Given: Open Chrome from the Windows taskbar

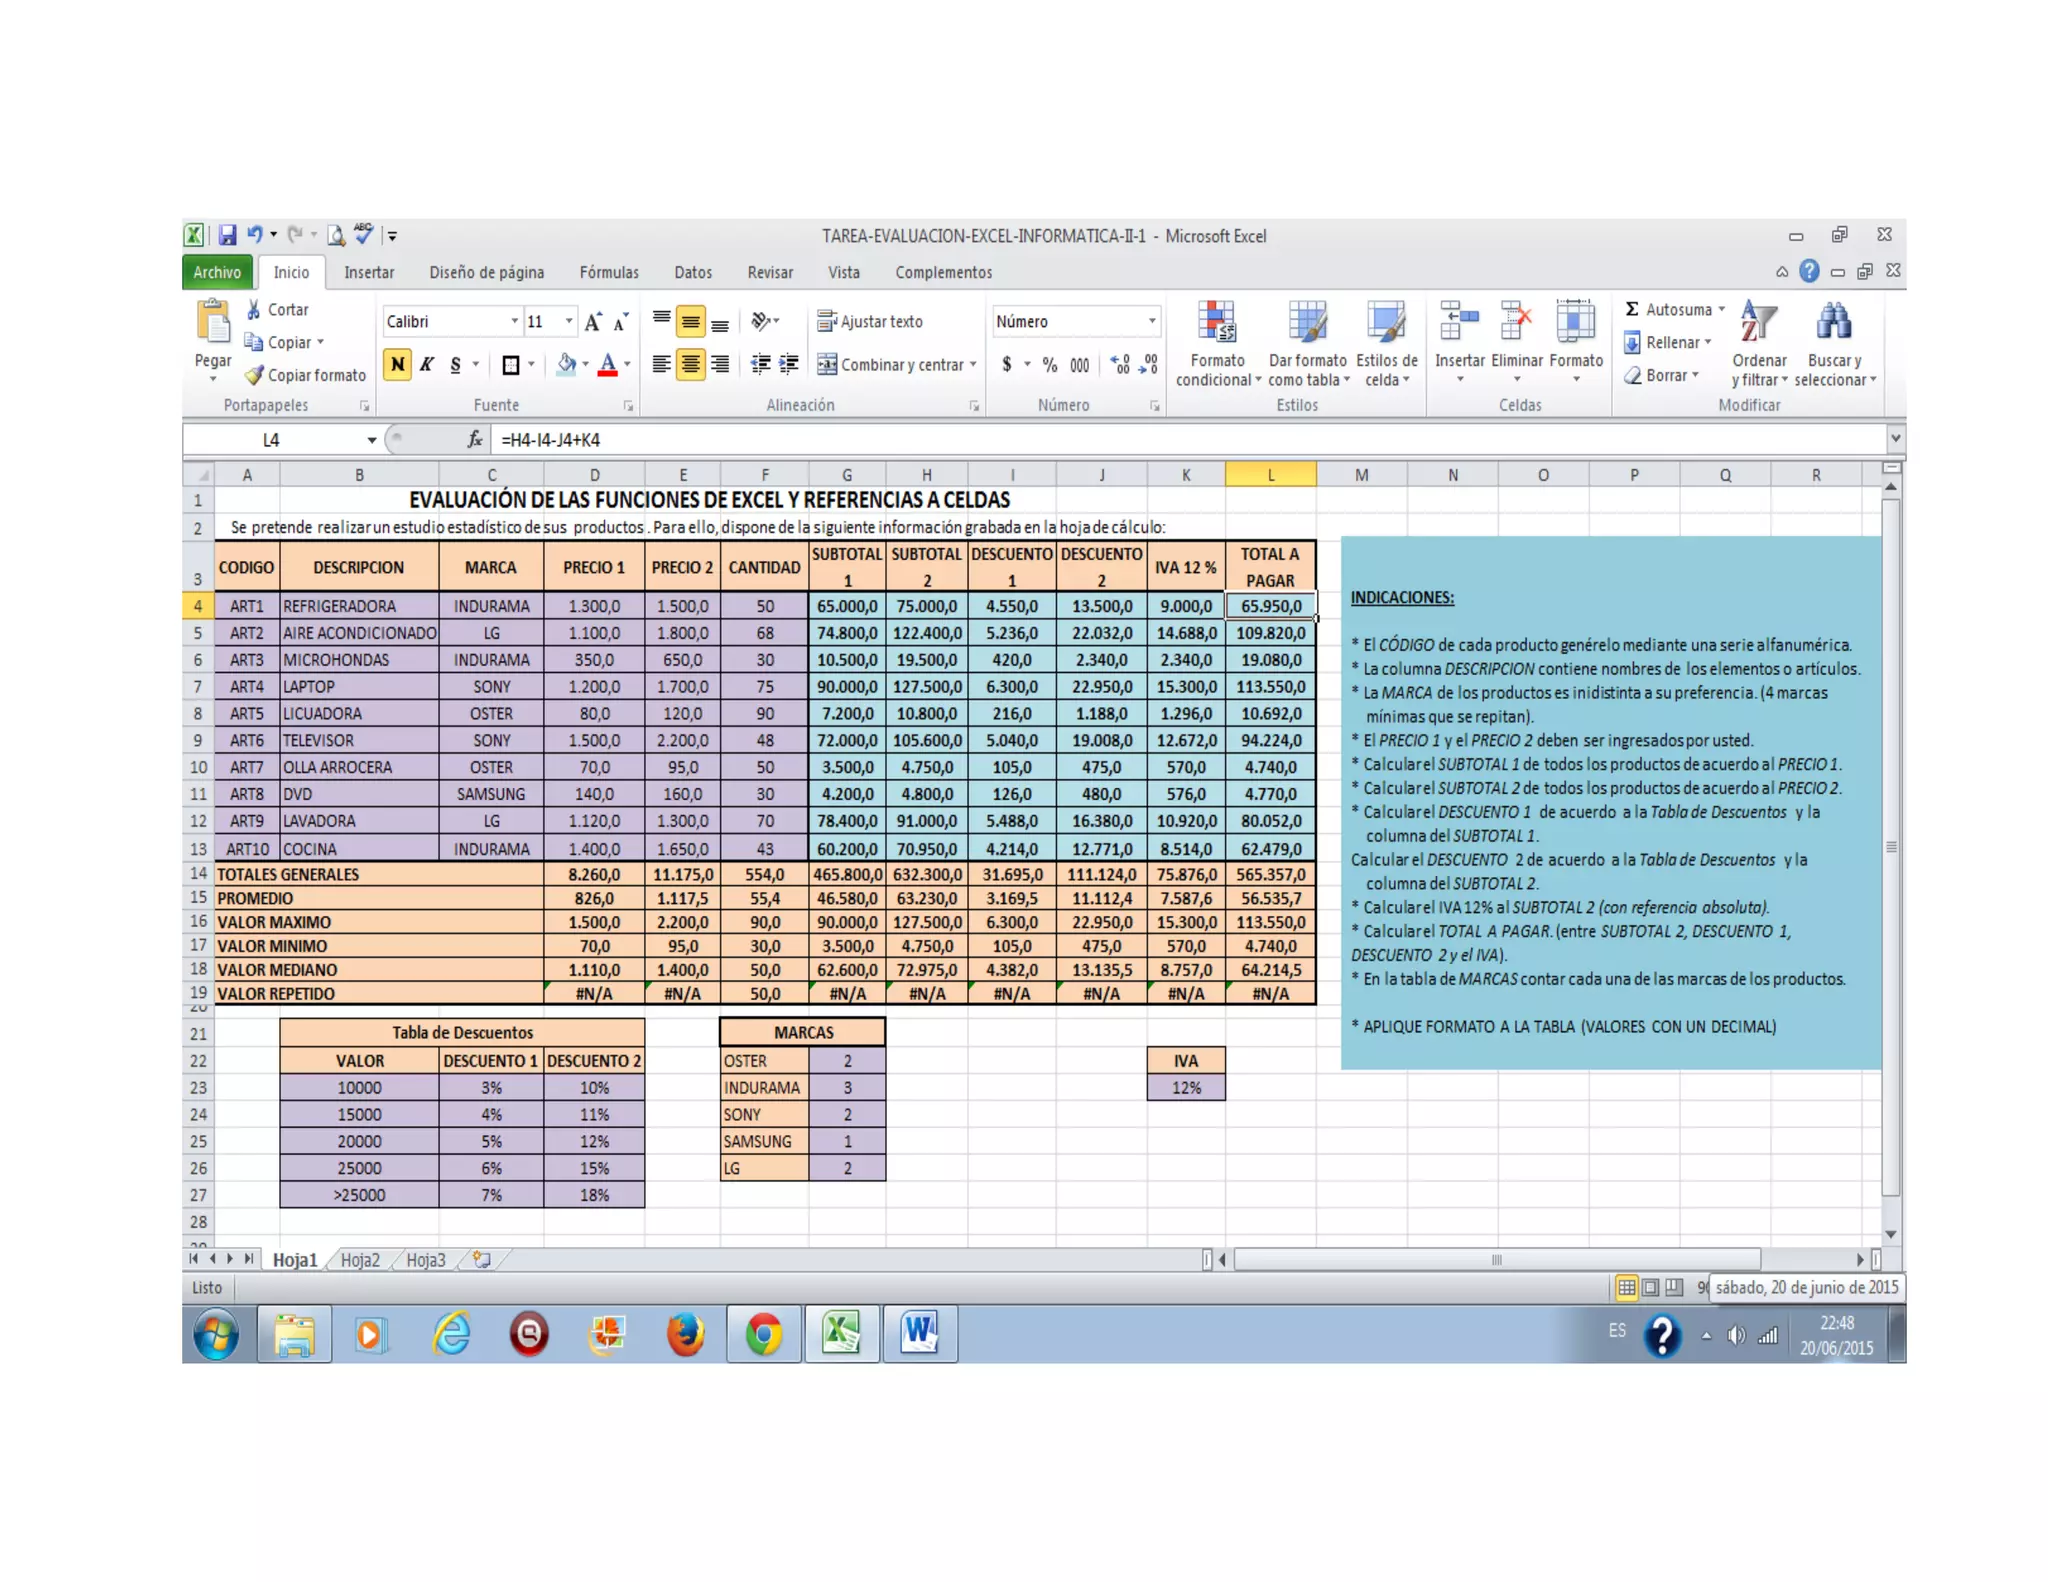Looking at the screenshot, I should tap(763, 1334).
